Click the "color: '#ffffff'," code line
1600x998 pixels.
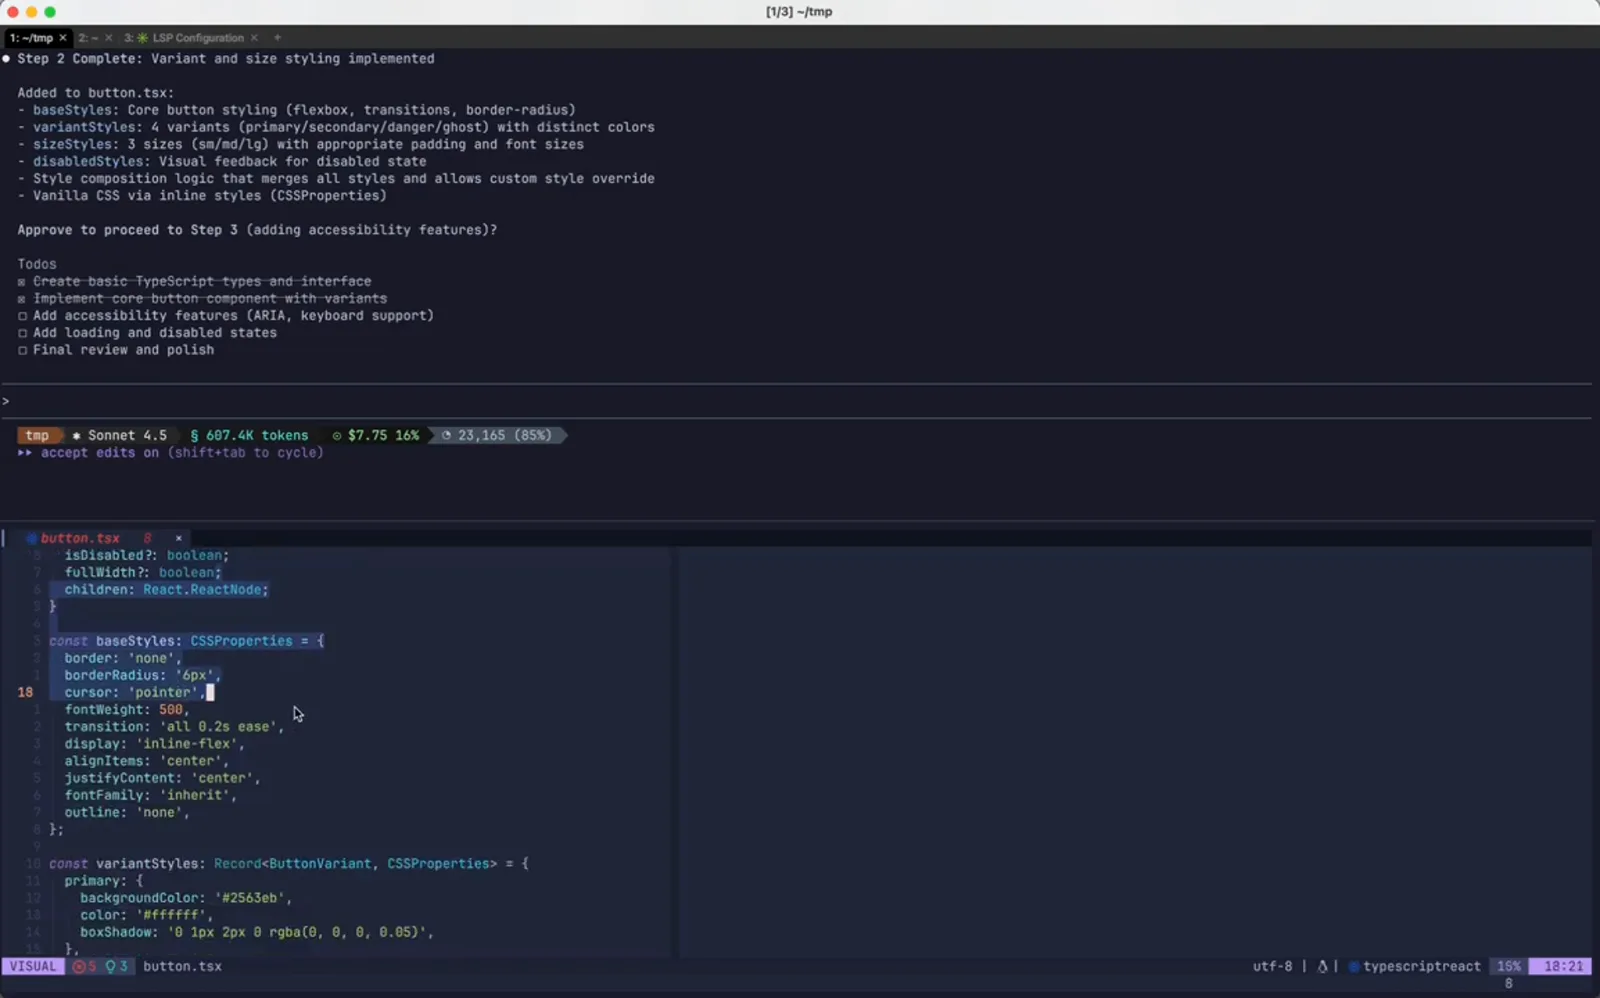147,915
